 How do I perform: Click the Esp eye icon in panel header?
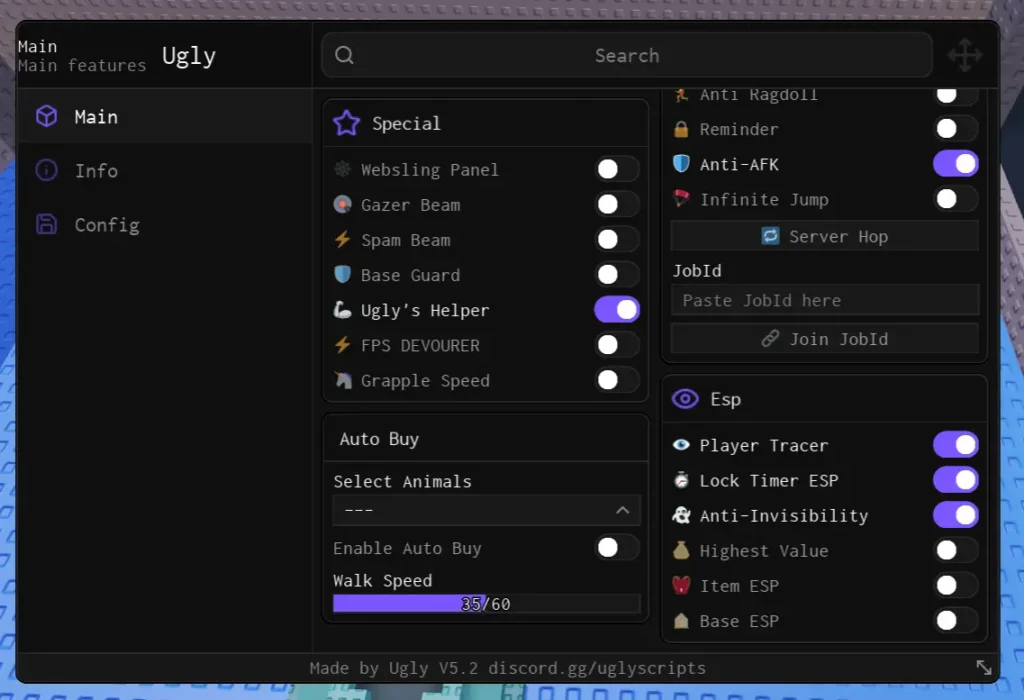[x=684, y=398]
